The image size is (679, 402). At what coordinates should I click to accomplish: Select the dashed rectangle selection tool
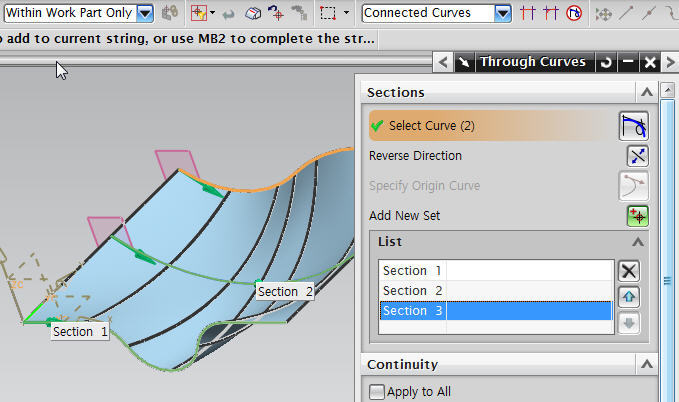[328, 13]
